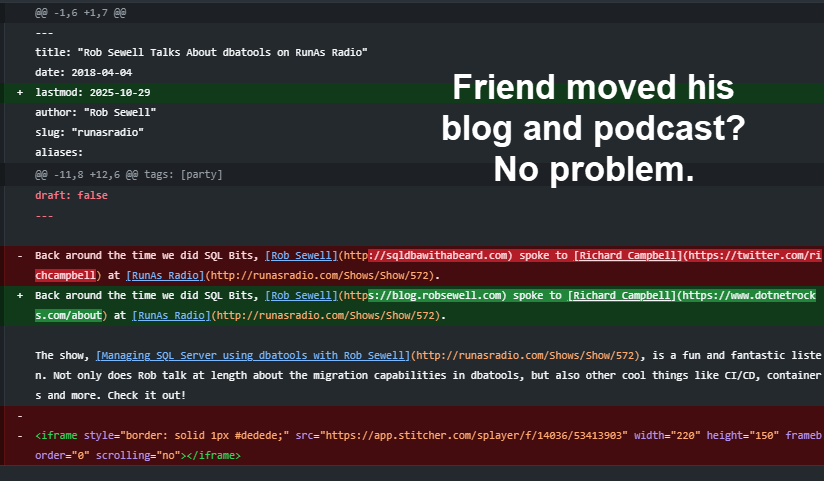
Task: Click the hunk header "@@ -1,6 +1,7 @@"
Action: click(80, 13)
